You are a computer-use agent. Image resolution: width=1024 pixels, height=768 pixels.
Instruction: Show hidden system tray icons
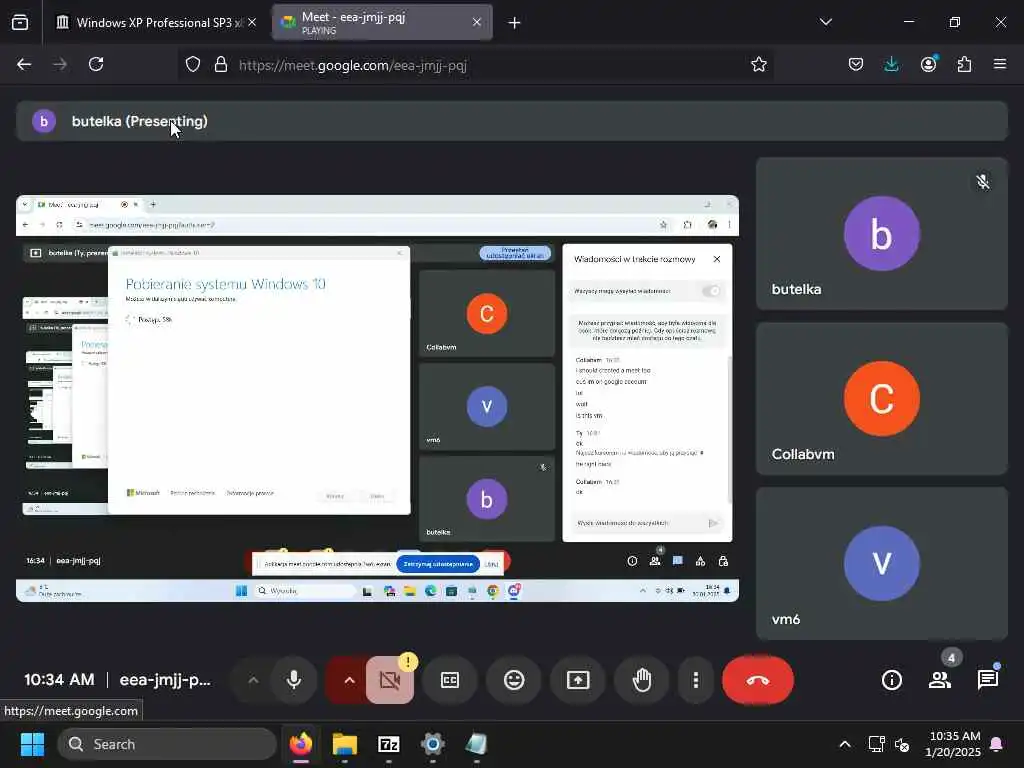point(844,744)
